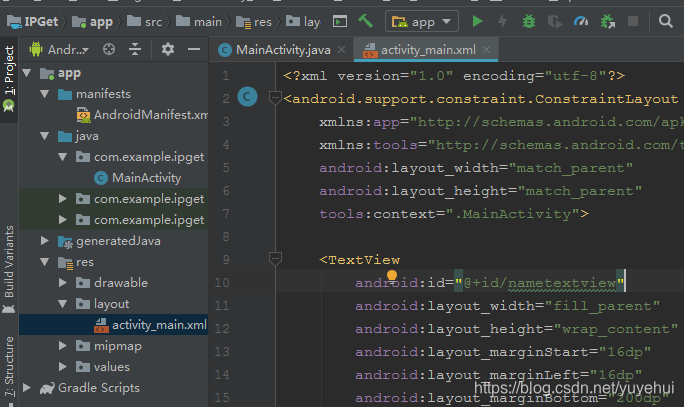
Task: Expand the generatedJava folder
Action: [x=44, y=241]
